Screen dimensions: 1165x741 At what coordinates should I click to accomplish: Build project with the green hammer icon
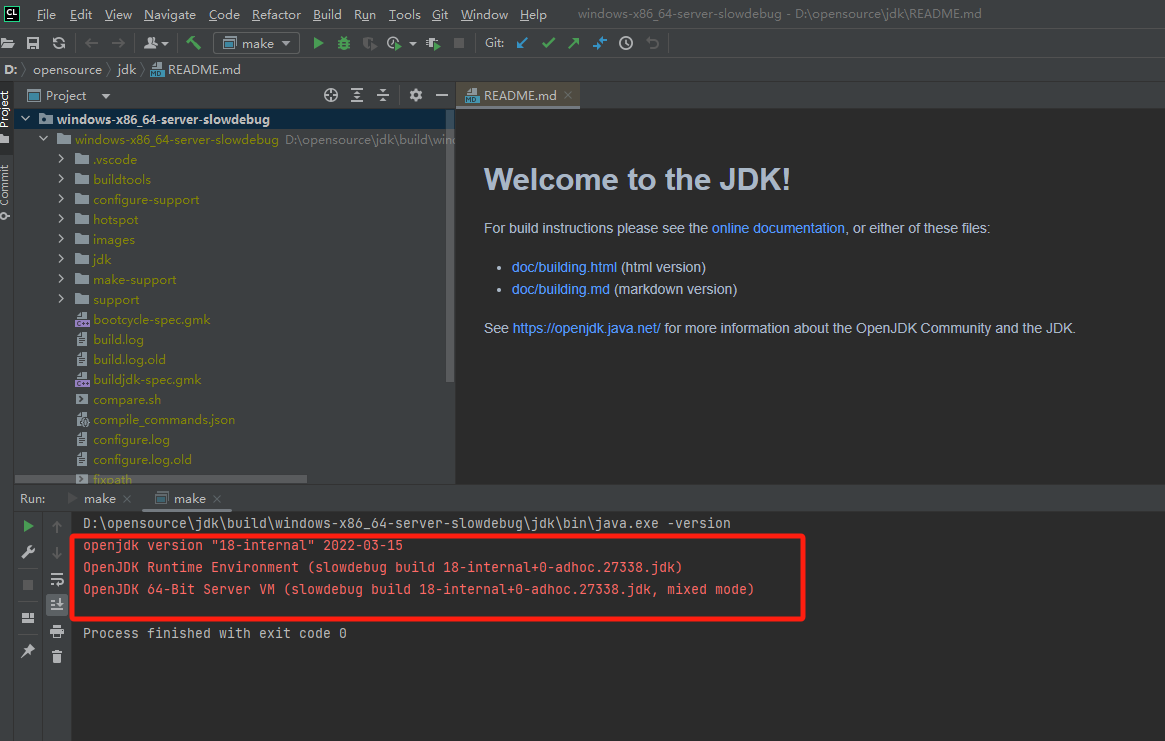tap(194, 43)
